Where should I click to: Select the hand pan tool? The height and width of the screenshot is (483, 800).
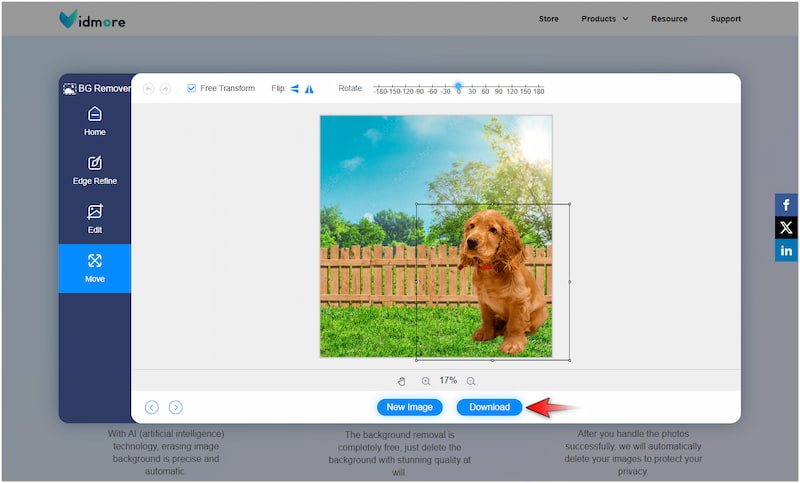point(402,381)
